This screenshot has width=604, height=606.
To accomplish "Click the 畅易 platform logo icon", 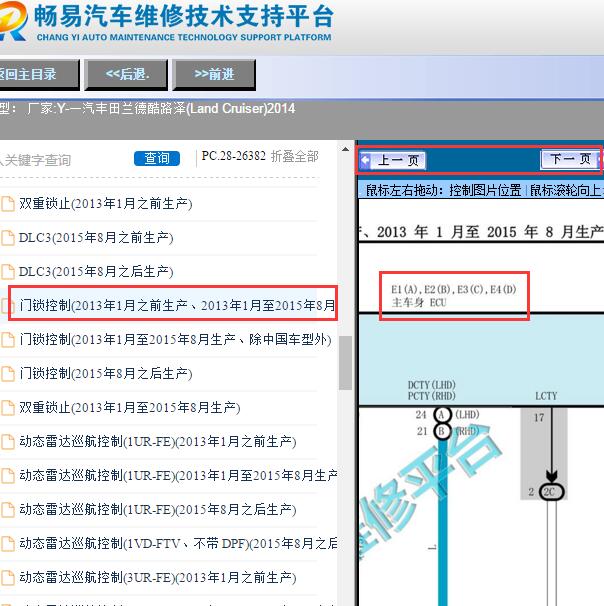I will pos(12,21).
